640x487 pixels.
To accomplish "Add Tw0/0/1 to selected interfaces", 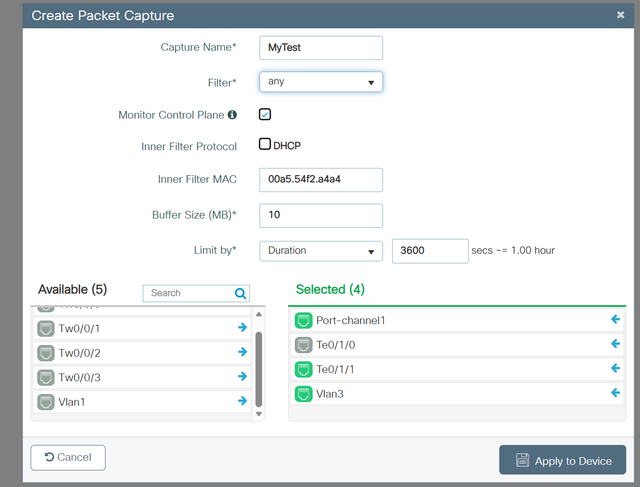I will click(x=242, y=327).
